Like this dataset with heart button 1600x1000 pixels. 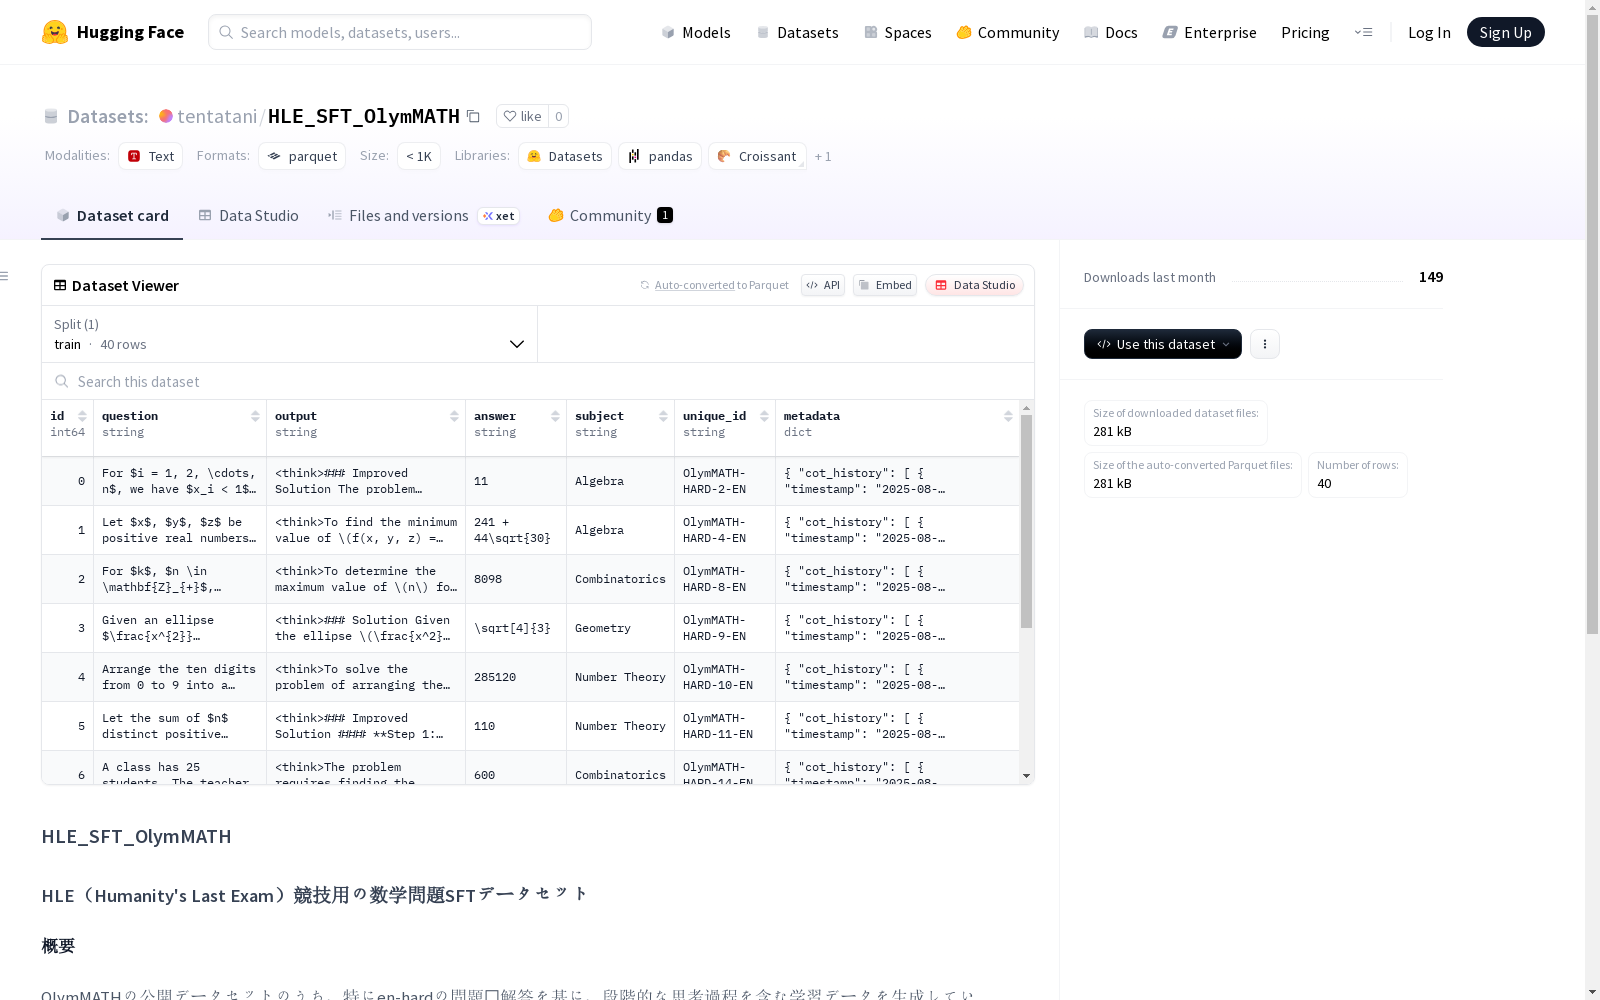pyautogui.click(x=522, y=116)
